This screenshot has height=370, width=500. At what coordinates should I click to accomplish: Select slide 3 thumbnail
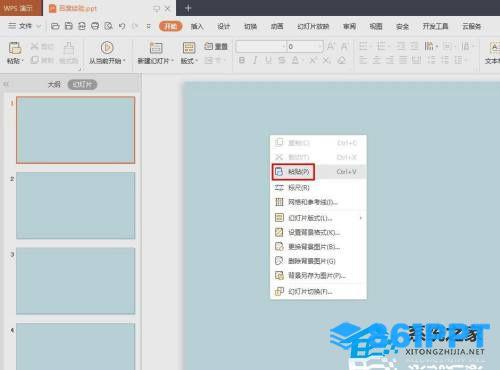pos(76,281)
